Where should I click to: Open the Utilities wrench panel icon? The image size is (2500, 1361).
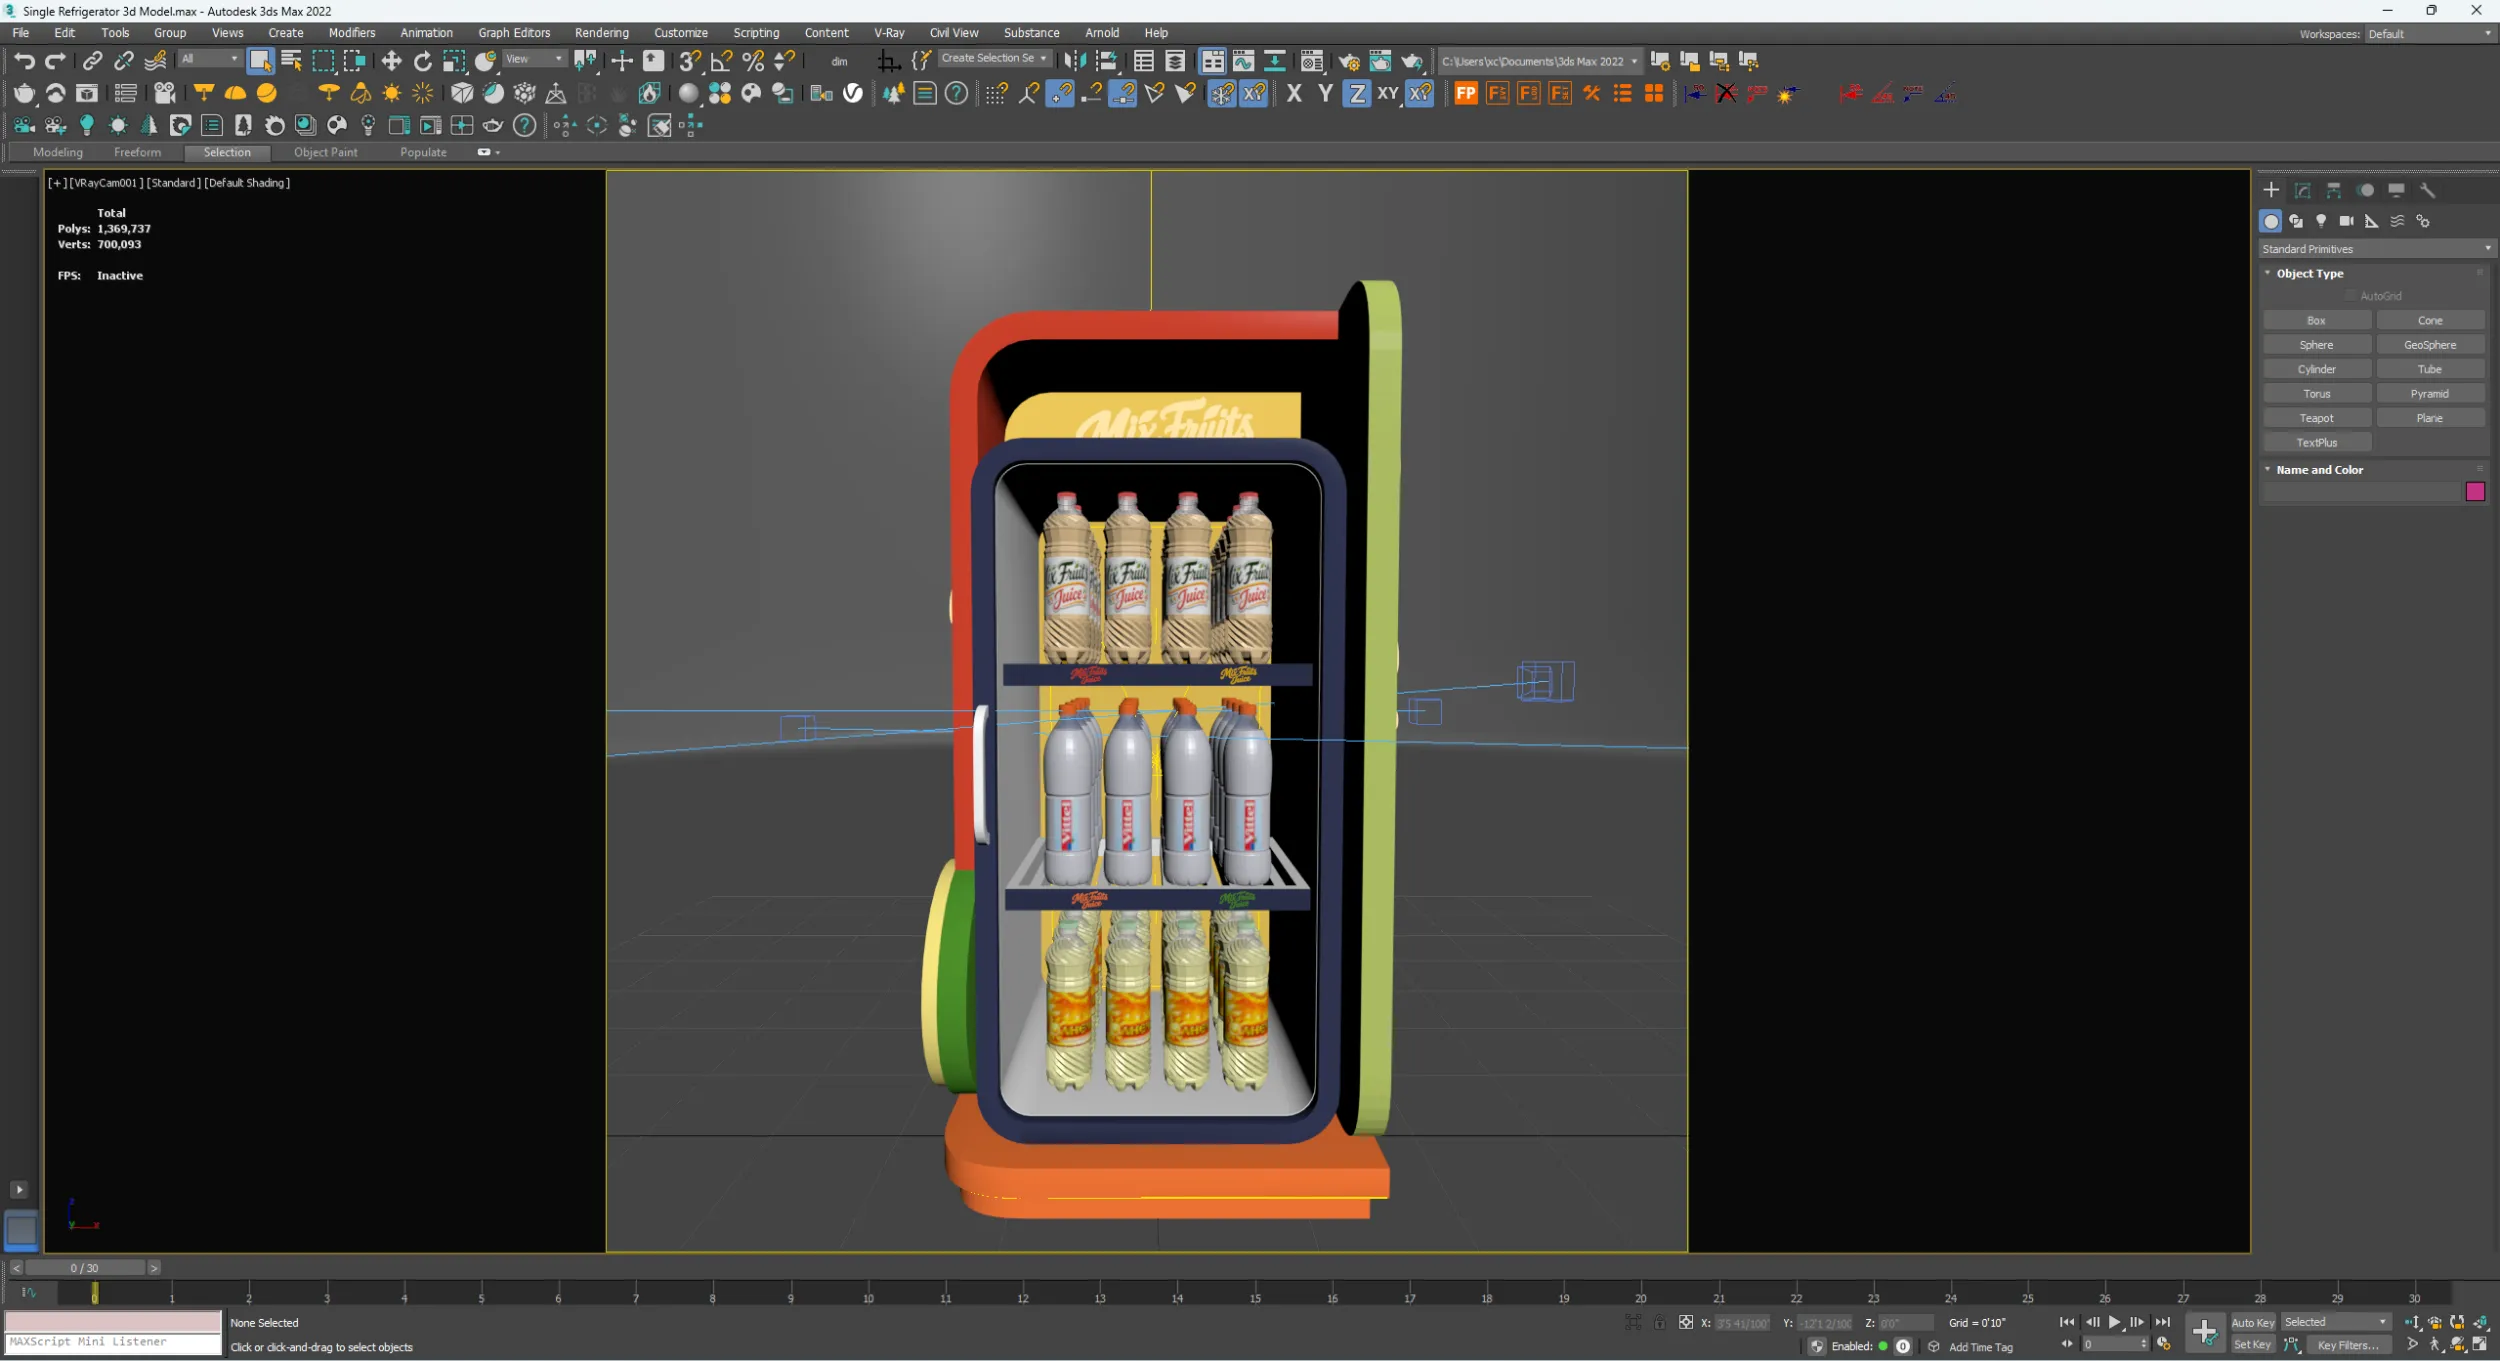2427,190
